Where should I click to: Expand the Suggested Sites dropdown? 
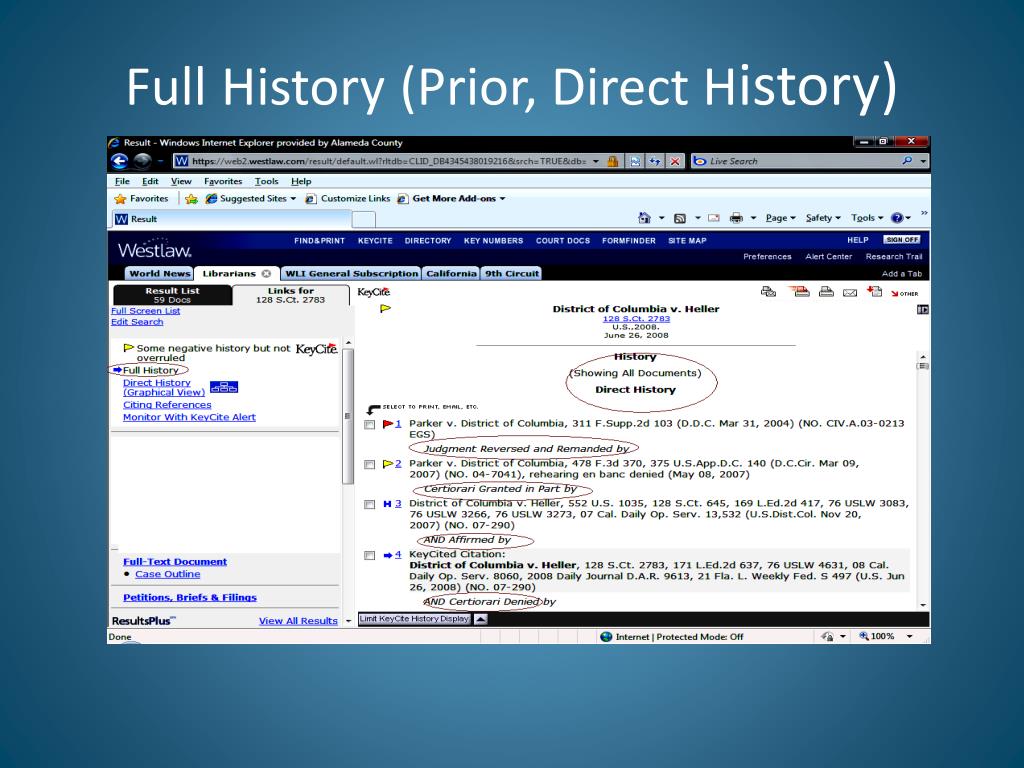click(x=293, y=199)
